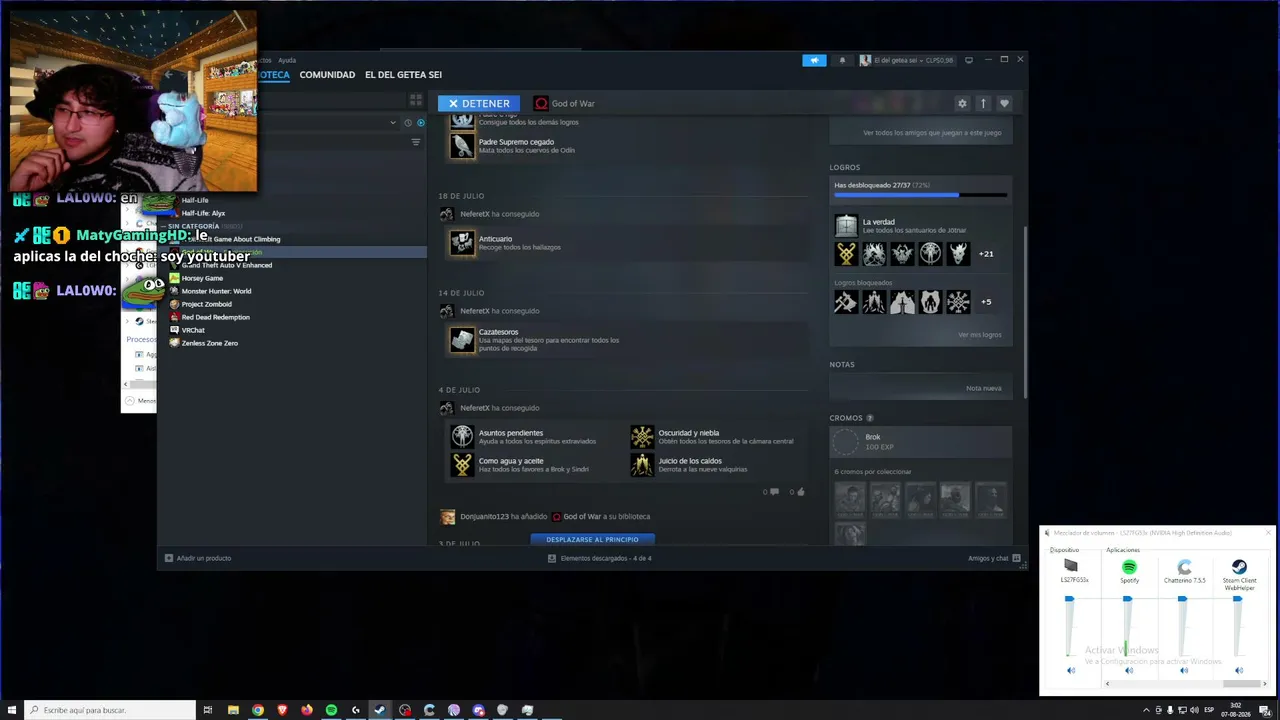The height and width of the screenshot is (720, 1280).
Task: Click the Oscuridad y niebla achievement icon
Action: point(642,436)
